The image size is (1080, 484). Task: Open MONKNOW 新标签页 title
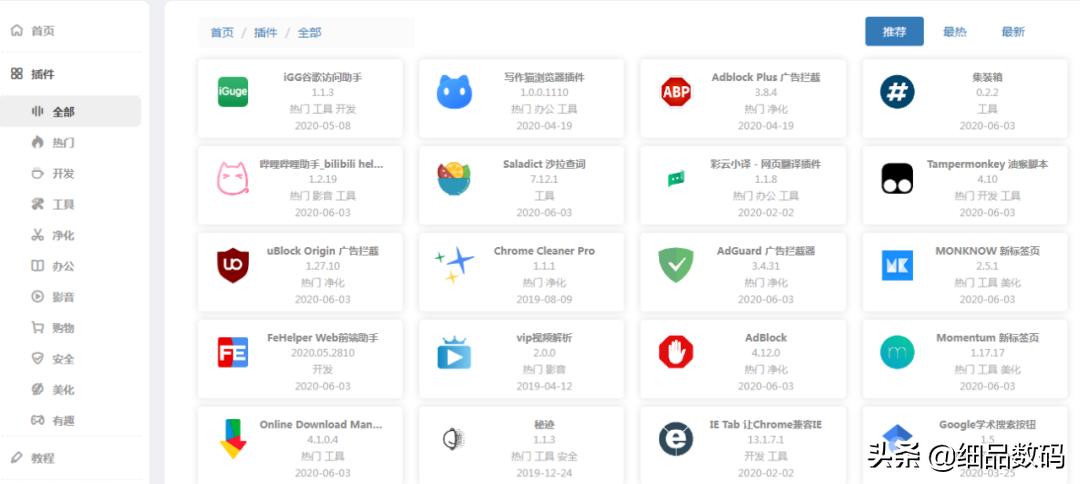click(x=987, y=251)
